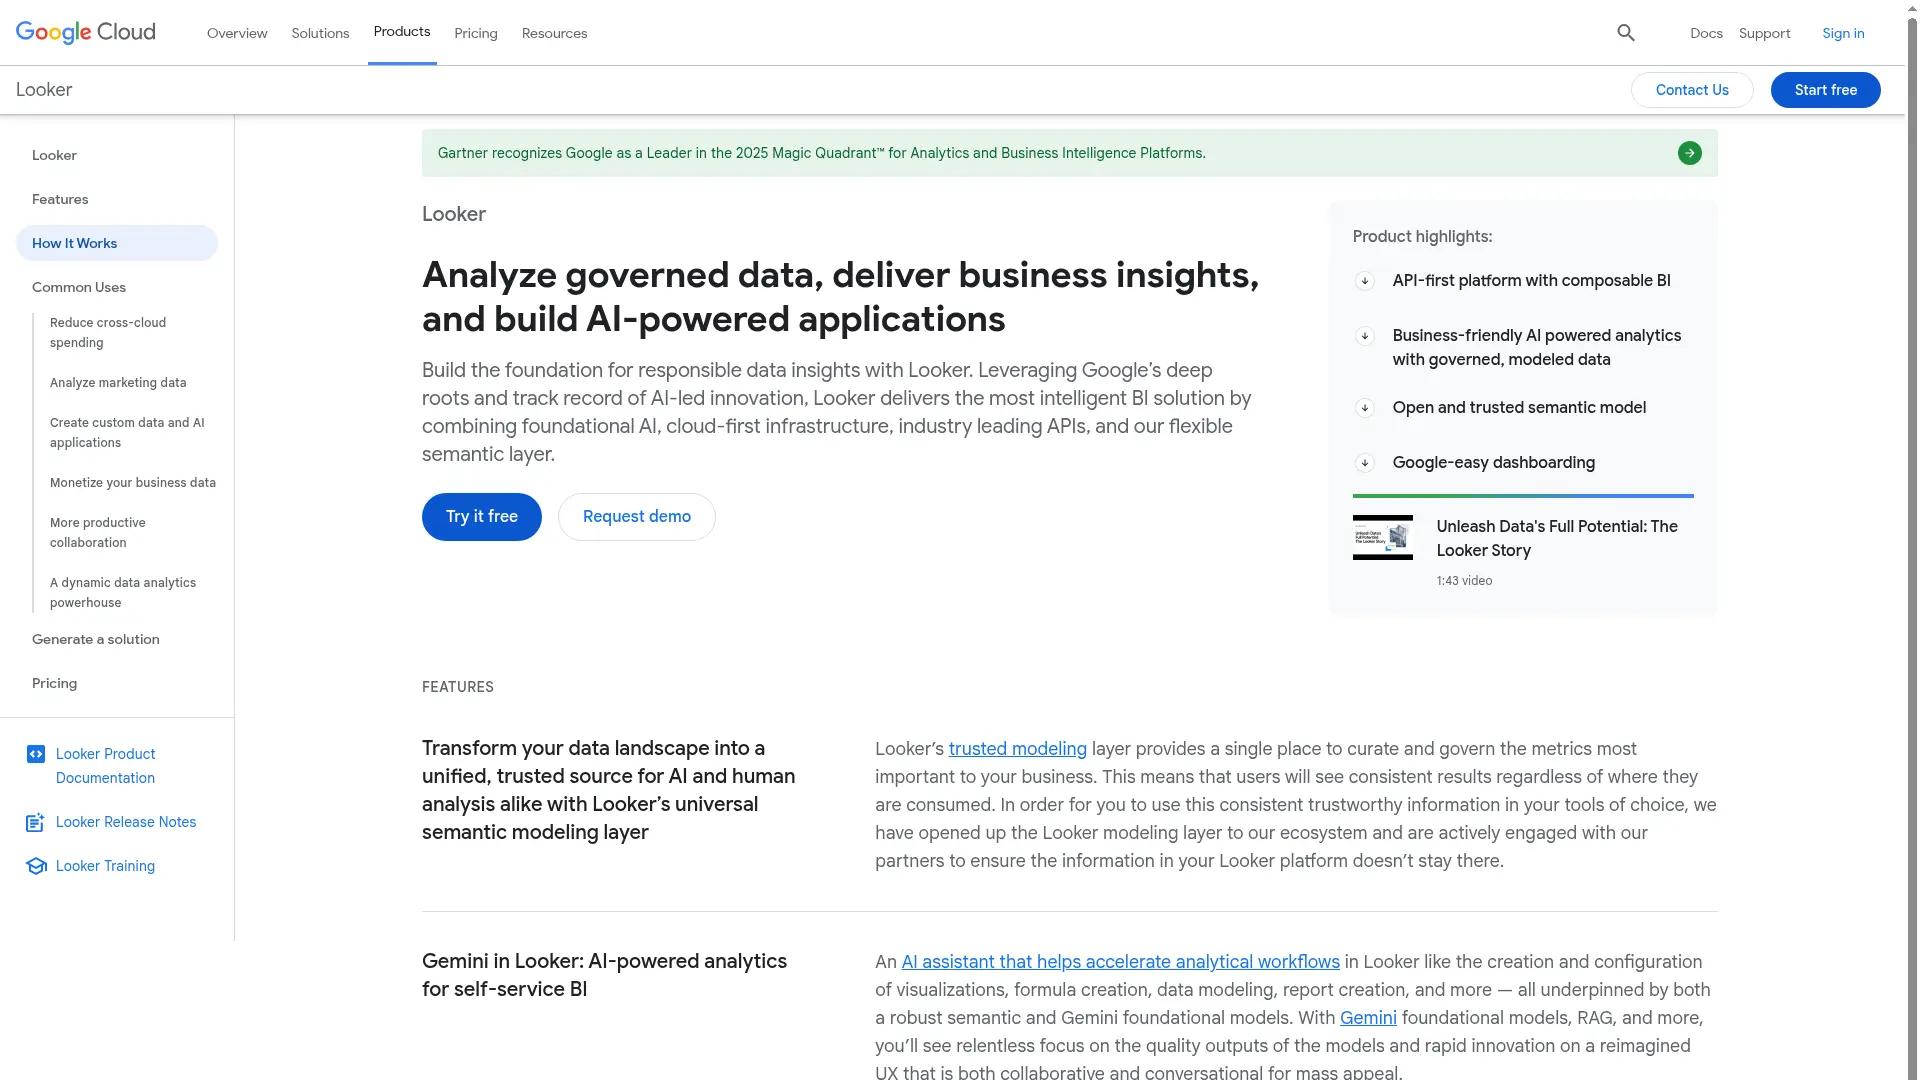Click the Looker Release Notes notes icon

click(x=35, y=821)
